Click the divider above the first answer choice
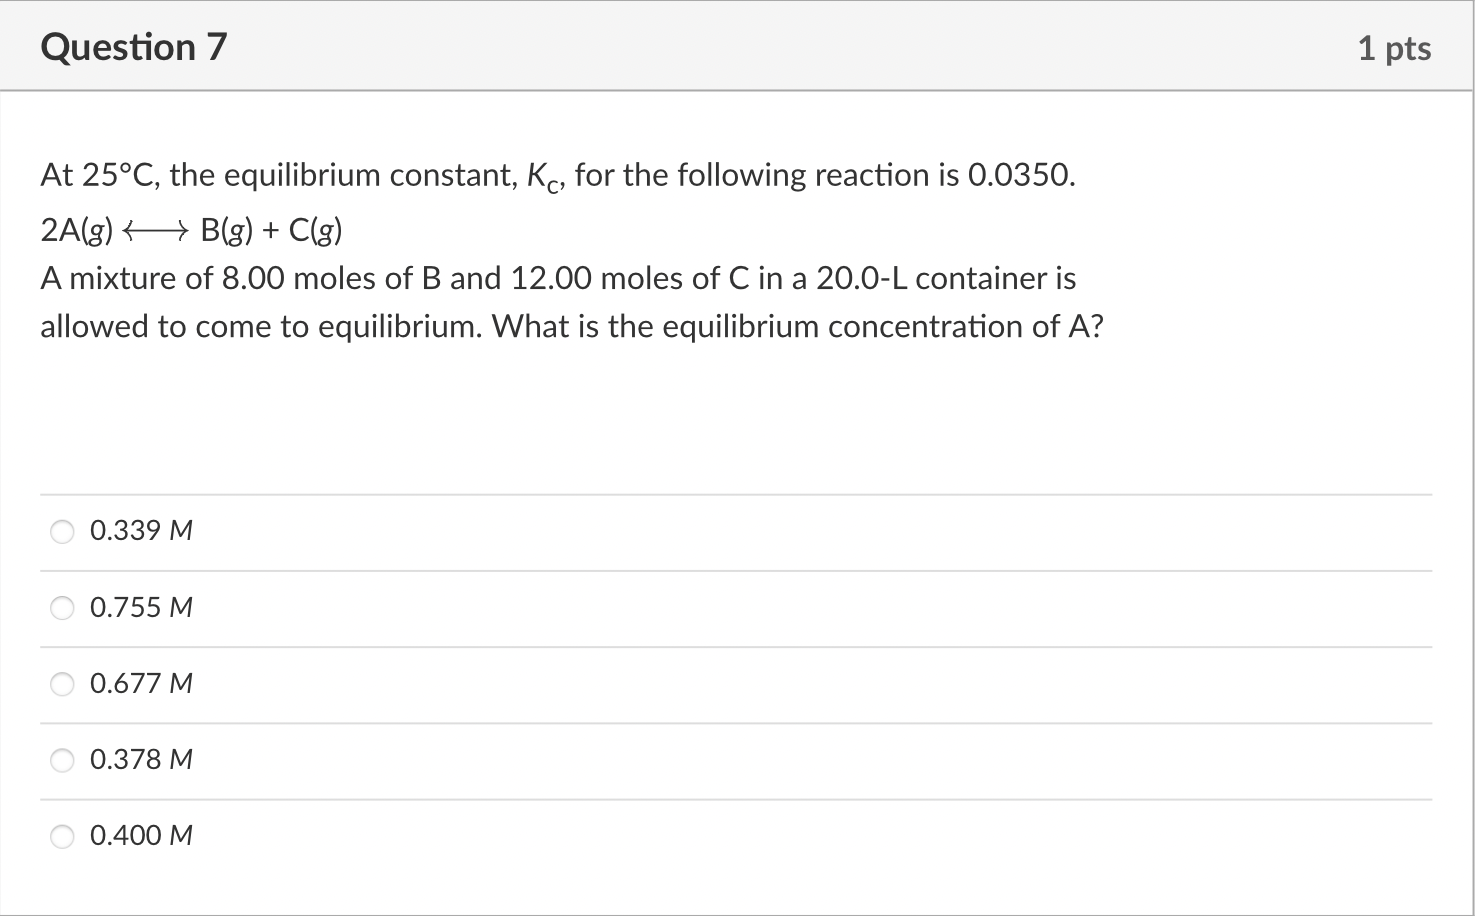 click(x=738, y=494)
